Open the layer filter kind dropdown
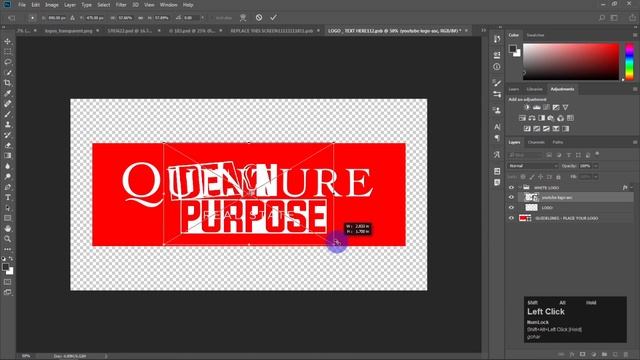 pyautogui.click(x=526, y=155)
